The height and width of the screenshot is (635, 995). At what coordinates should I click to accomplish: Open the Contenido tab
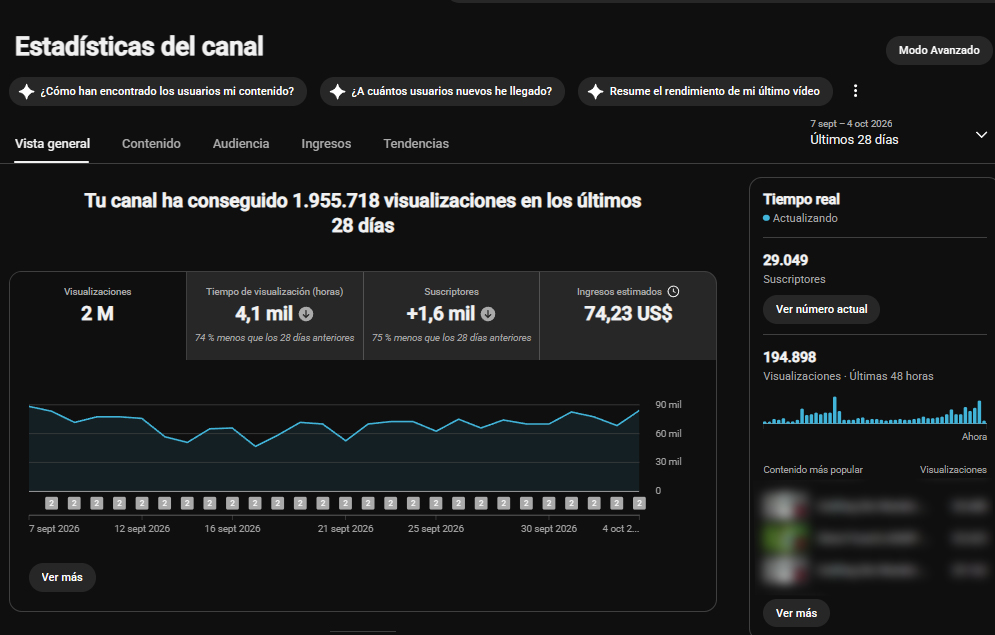click(x=151, y=143)
